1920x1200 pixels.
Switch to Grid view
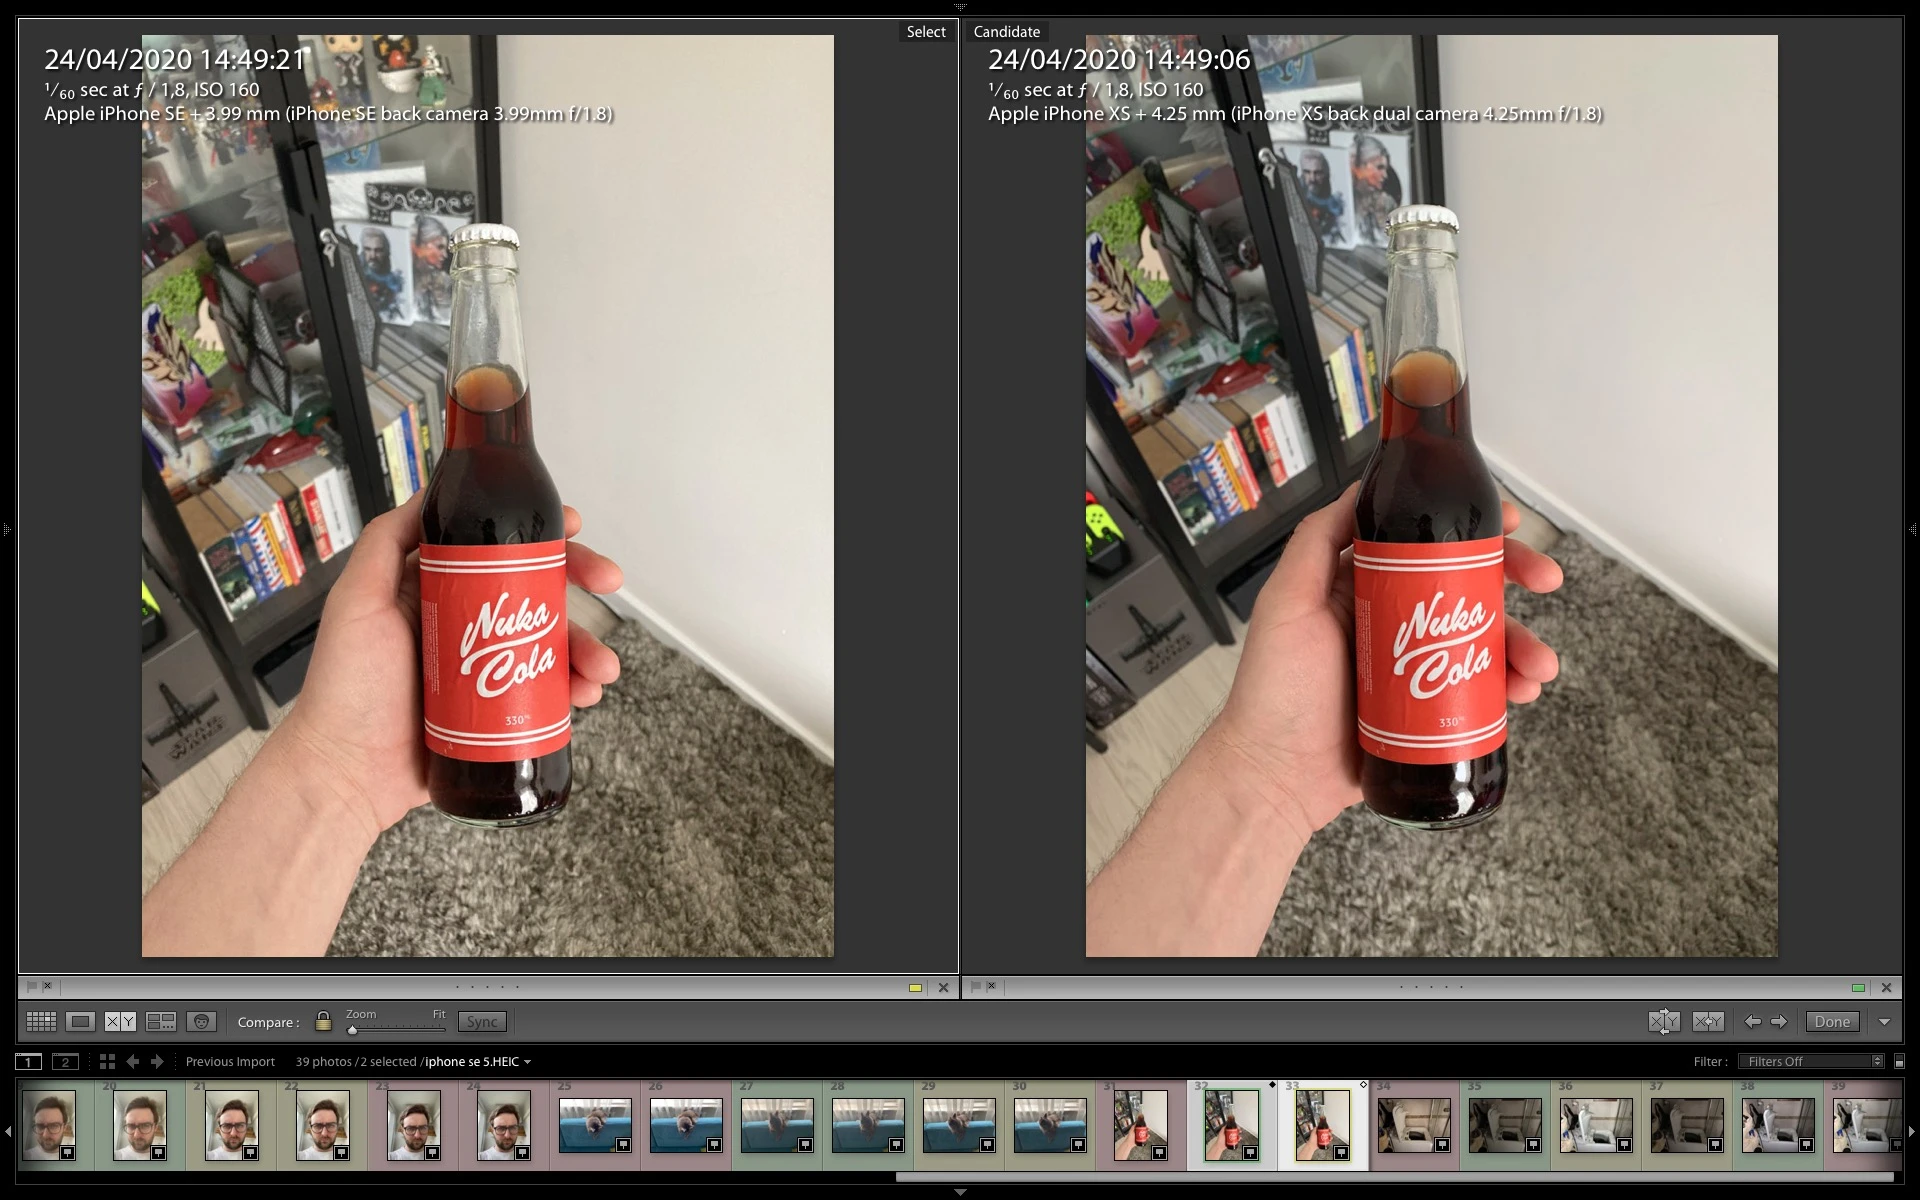pyautogui.click(x=41, y=1021)
